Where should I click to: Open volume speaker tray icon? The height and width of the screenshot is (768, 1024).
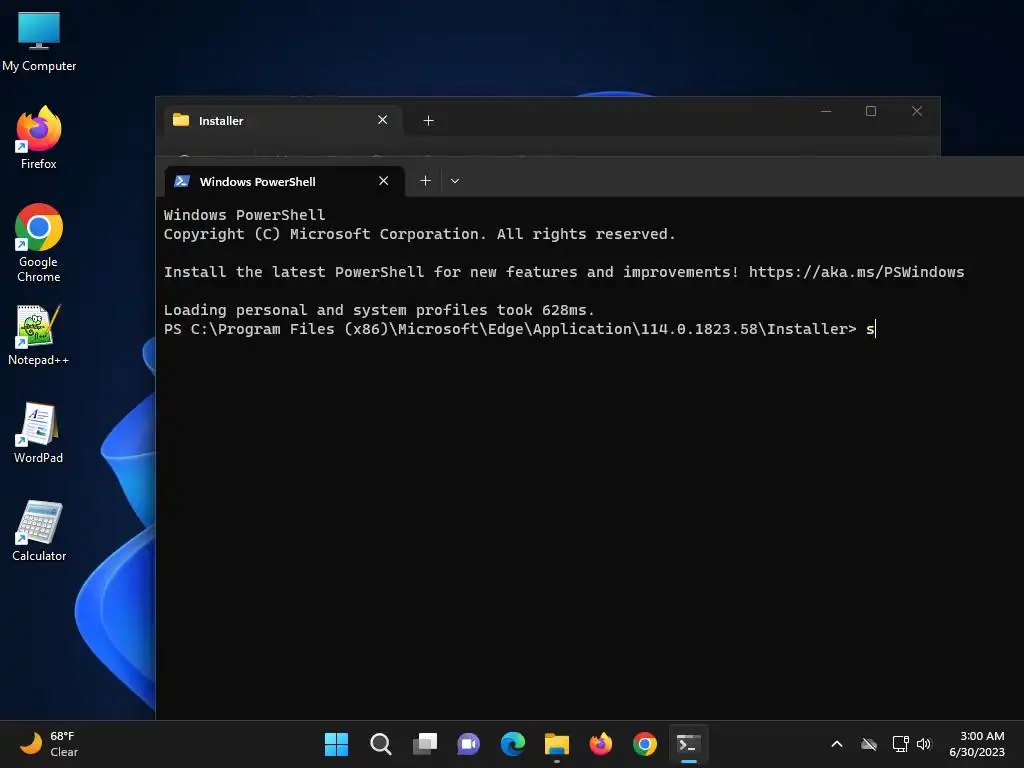pyautogui.click(x=923, y=744)
